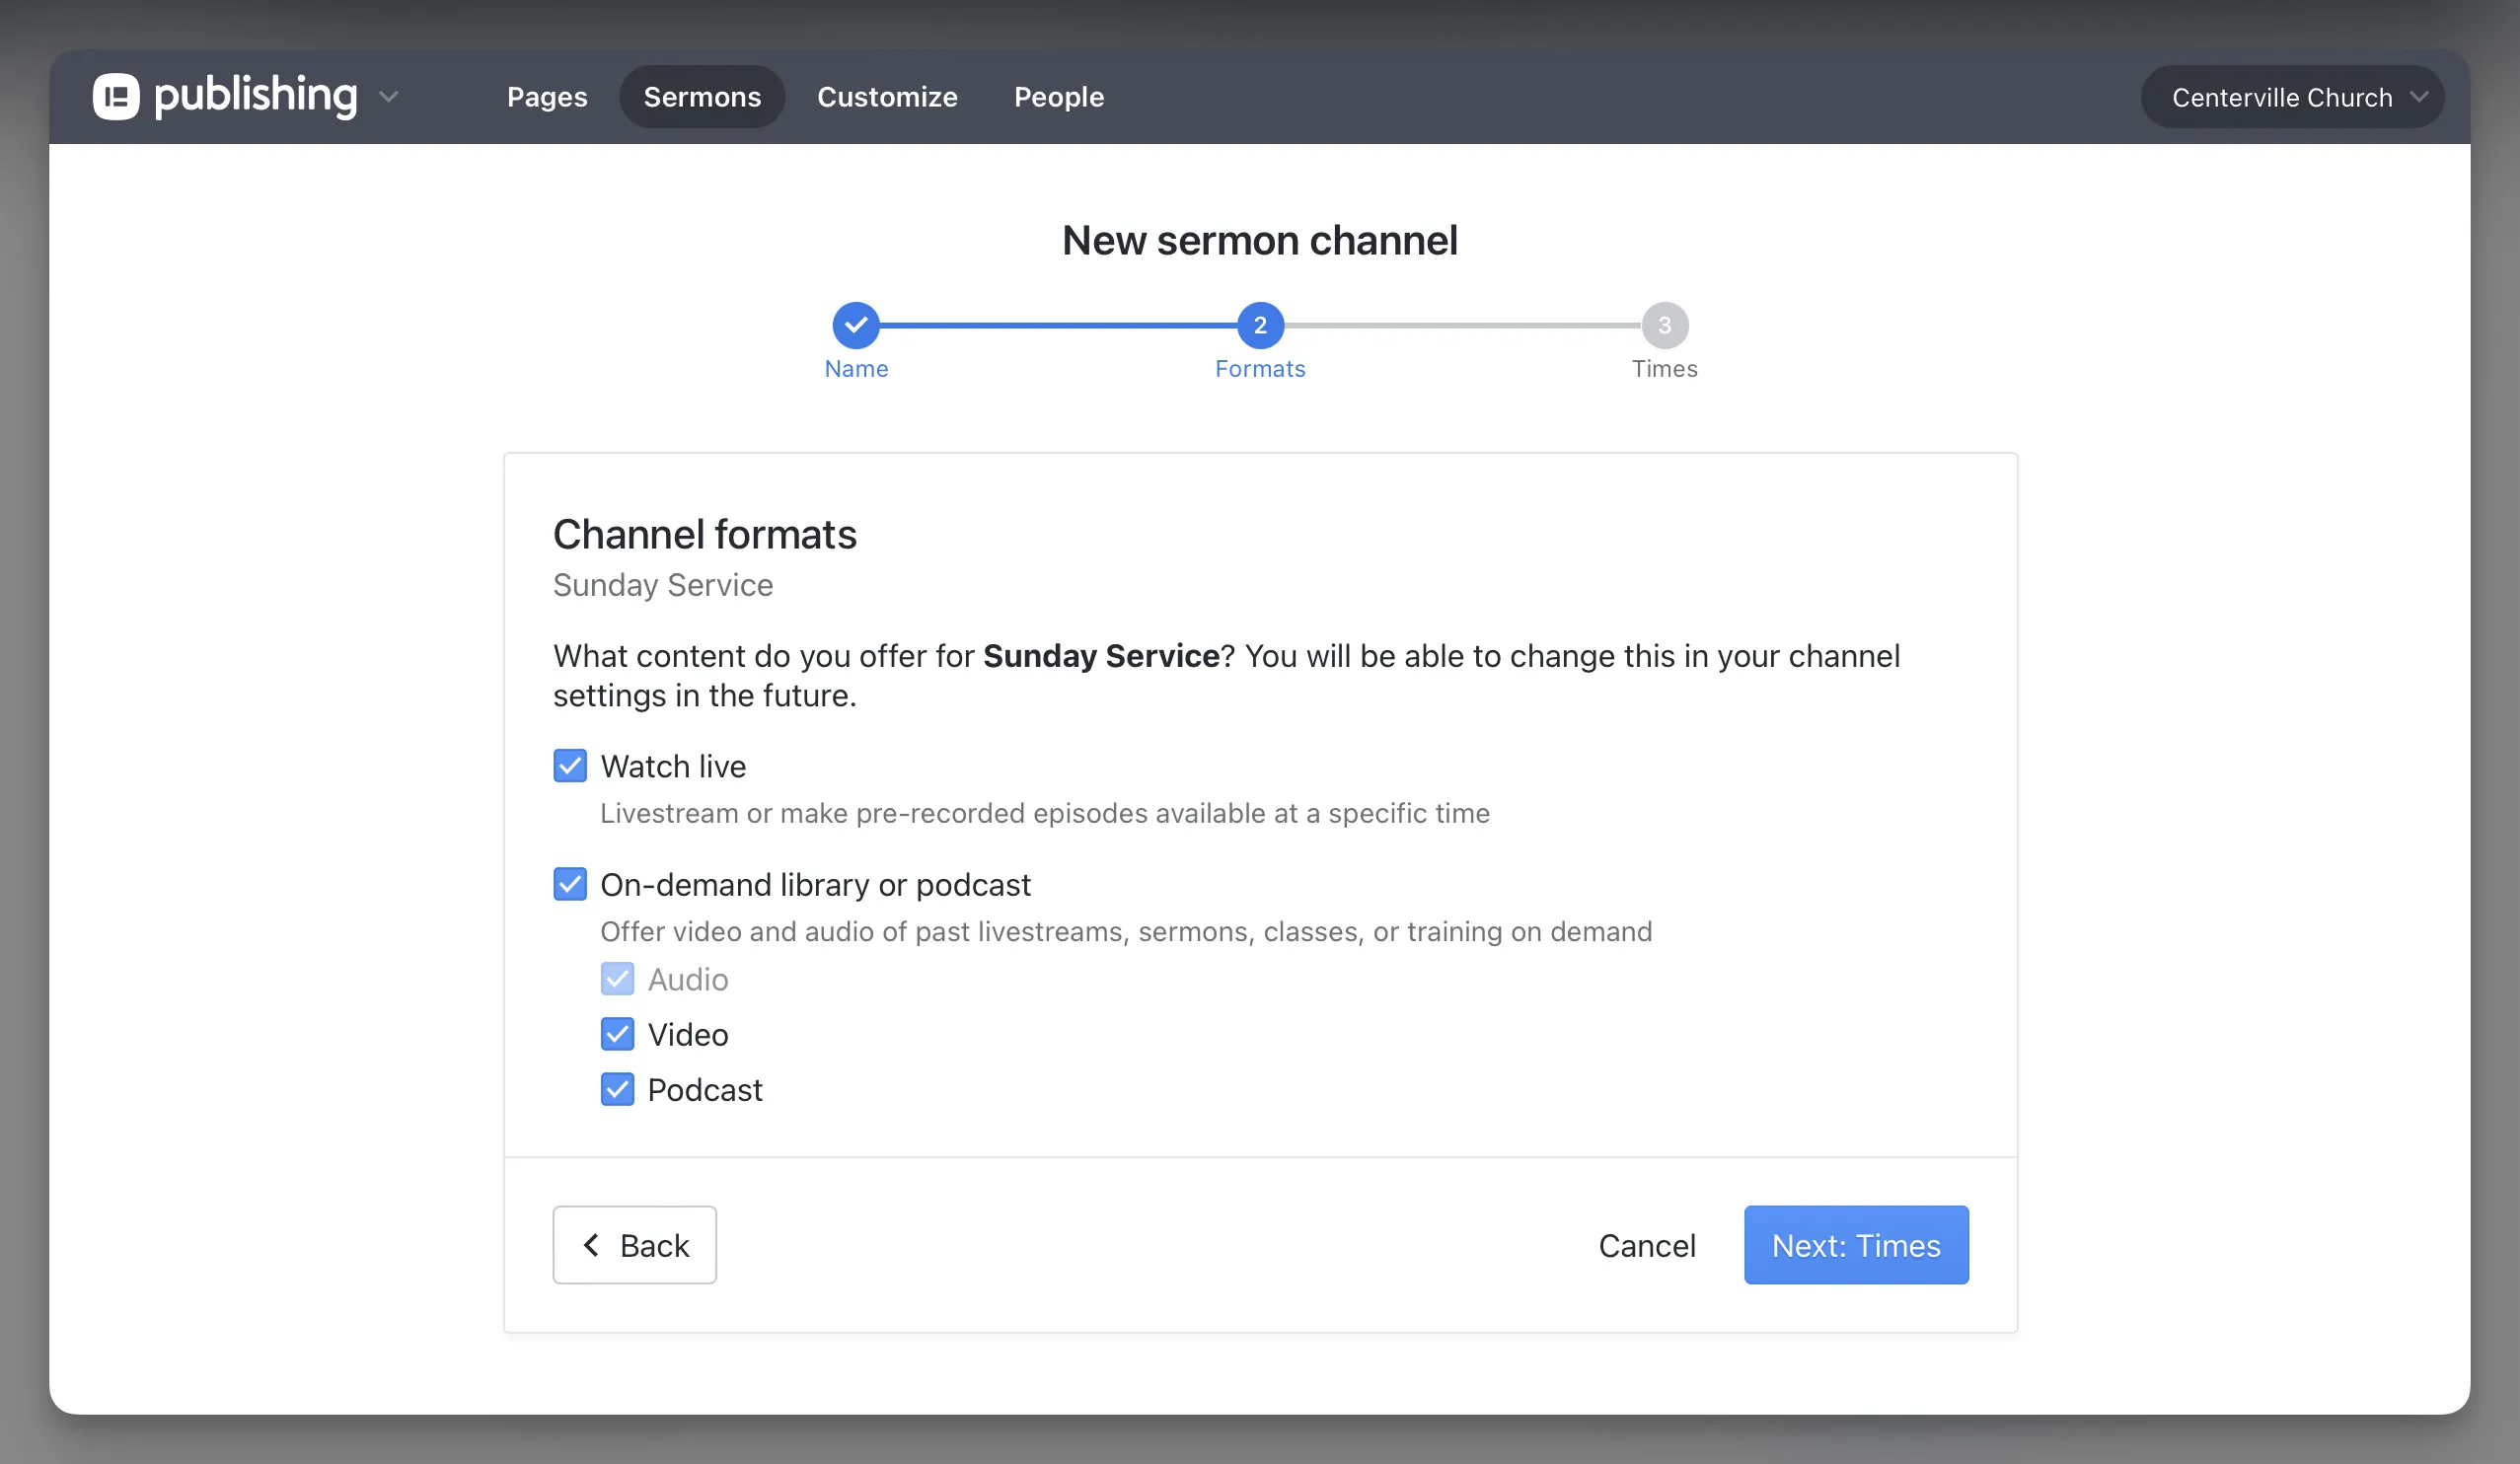Expand the Centerville Church account dropdown
The height and width of the screenshot is (1464, 2520).
point(2281,97)
